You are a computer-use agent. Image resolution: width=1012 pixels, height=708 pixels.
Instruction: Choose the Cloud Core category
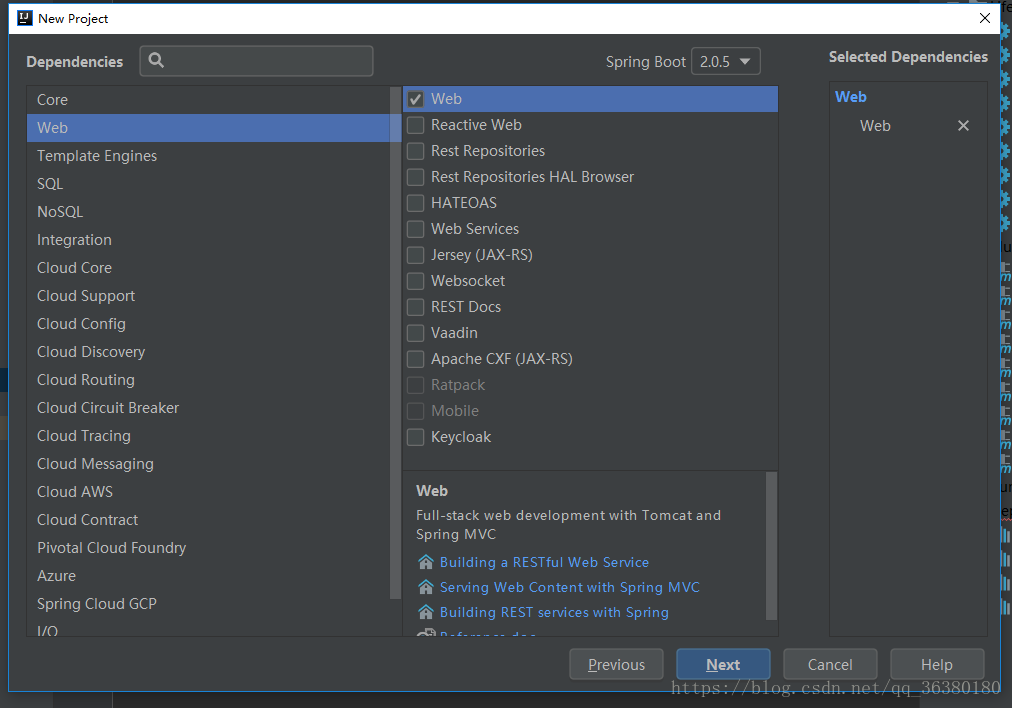[x=208, y=268]
